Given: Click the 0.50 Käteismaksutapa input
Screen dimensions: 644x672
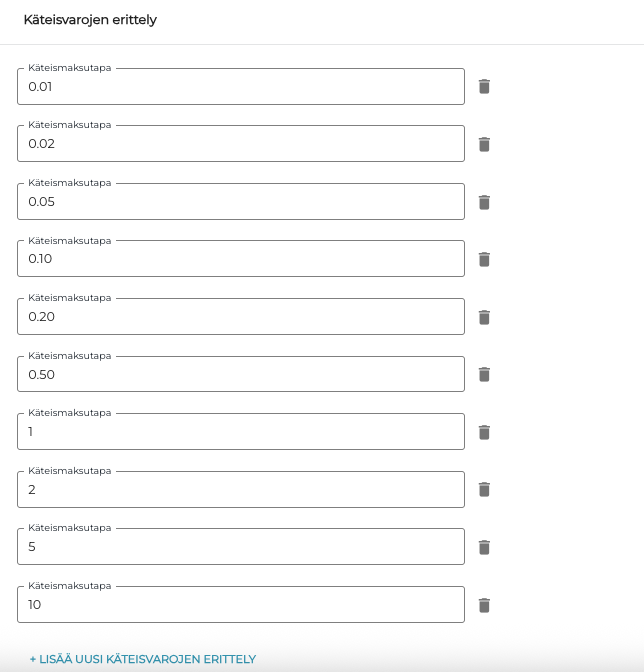Looking at the screenshot, I should tap(240, 375).
